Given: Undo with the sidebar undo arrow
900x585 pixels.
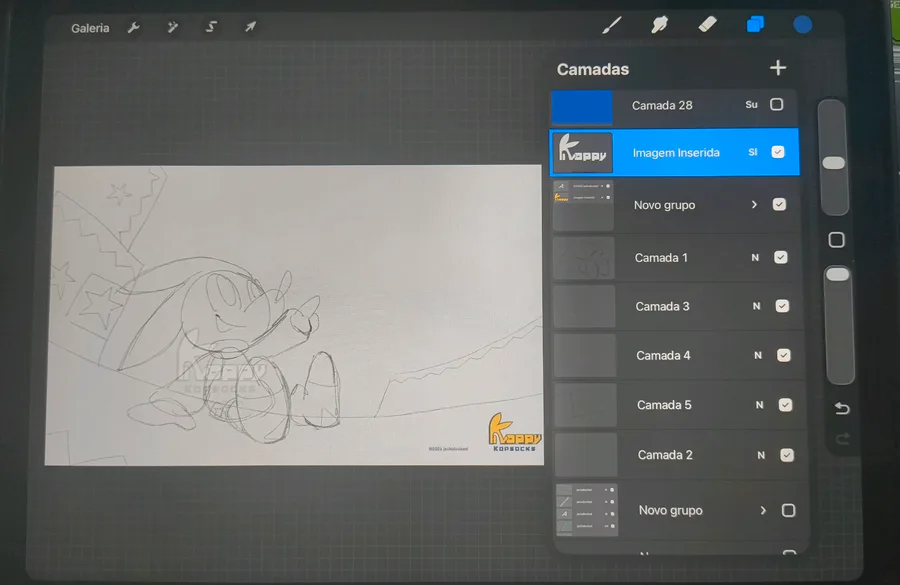Looking at the screenshot, I should tap(842, 408).
